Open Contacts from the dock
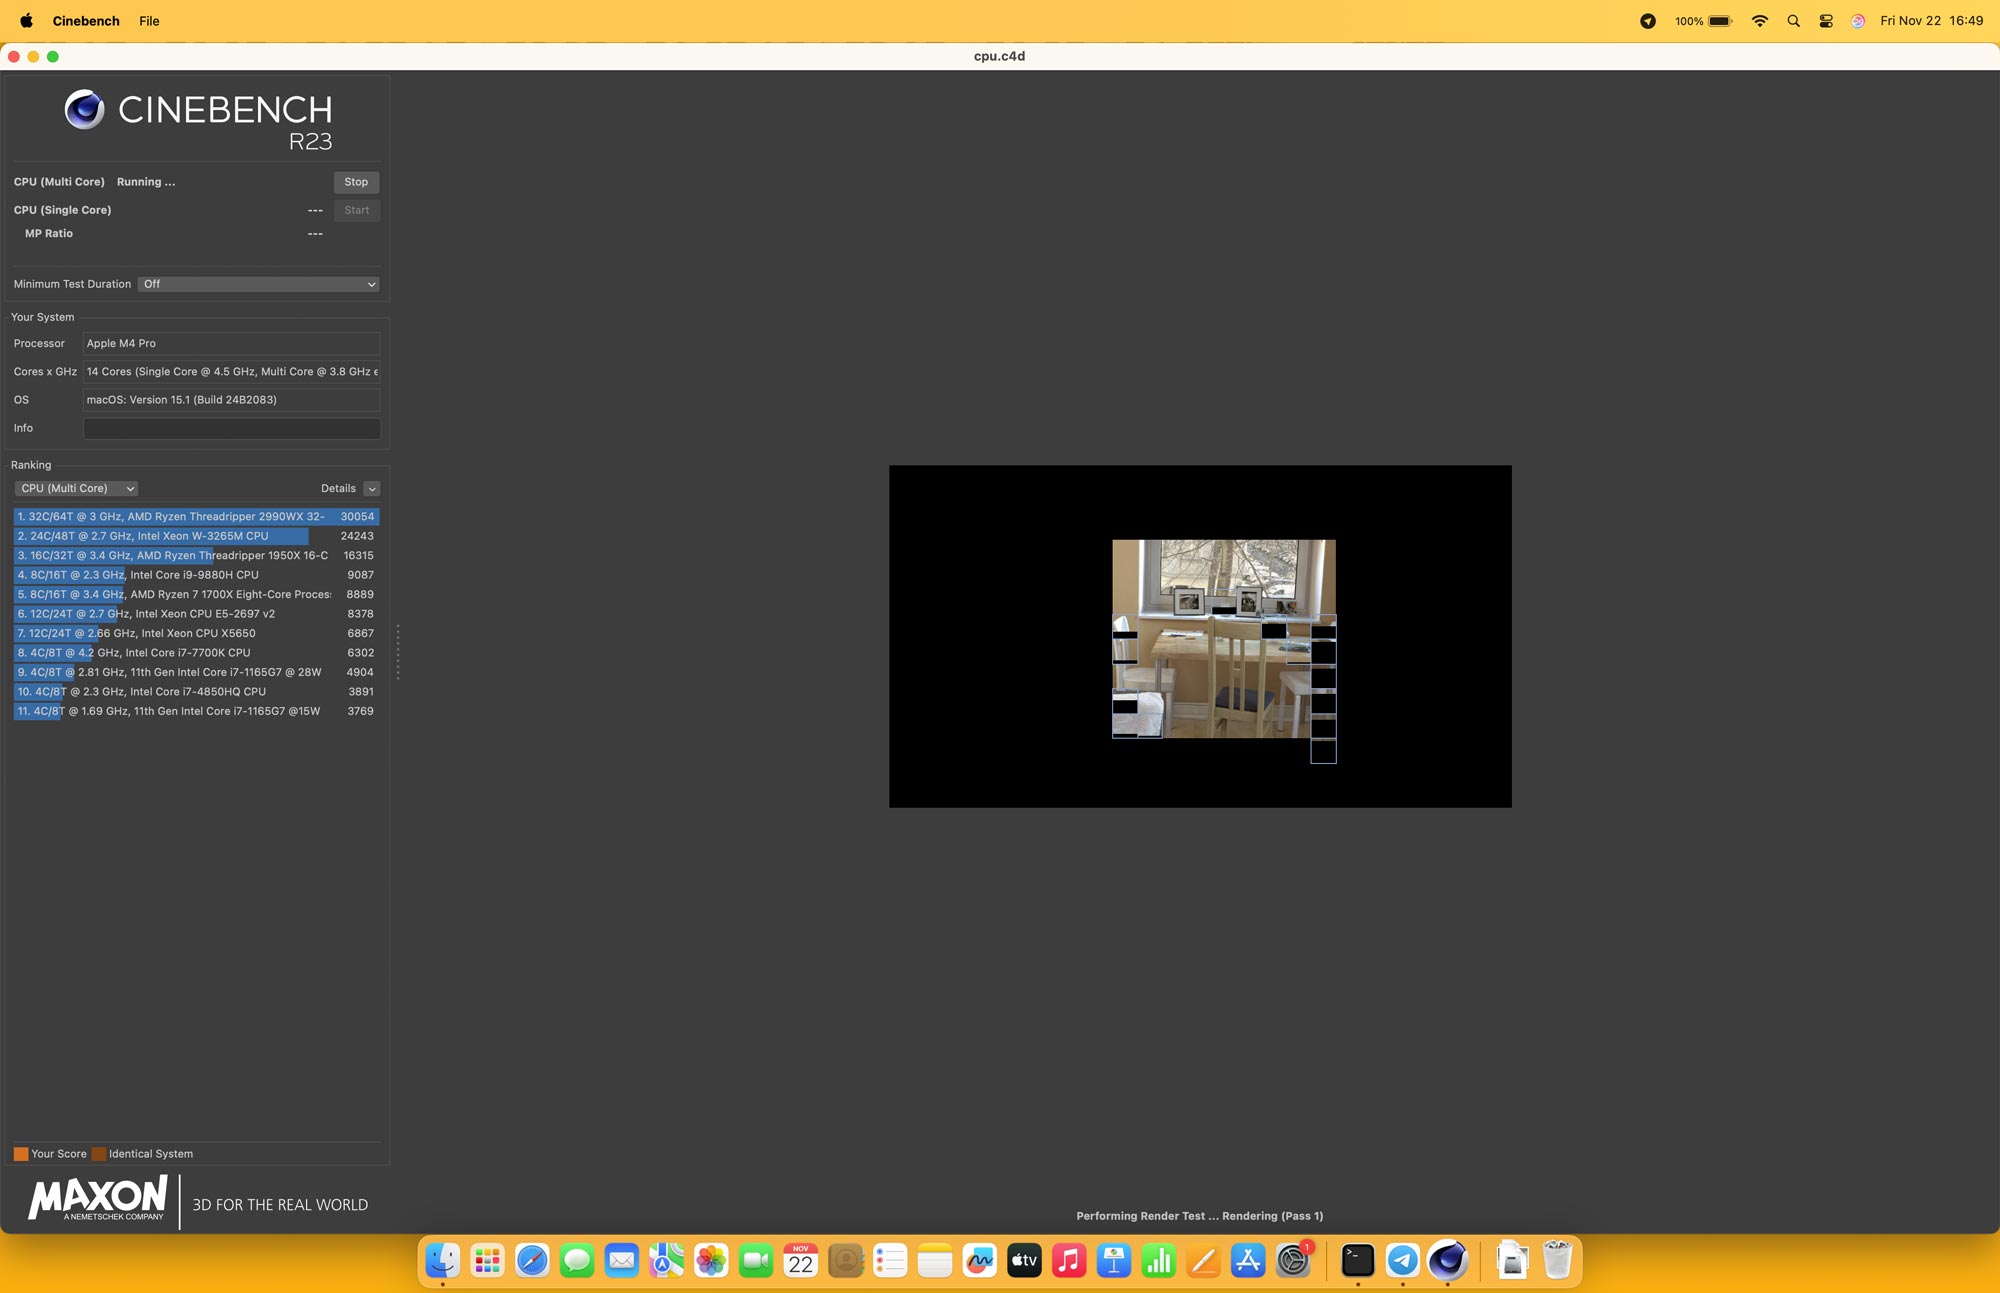This screenshot has height=1293, width=2000. pyautogui.click(x=846, y=1260)
